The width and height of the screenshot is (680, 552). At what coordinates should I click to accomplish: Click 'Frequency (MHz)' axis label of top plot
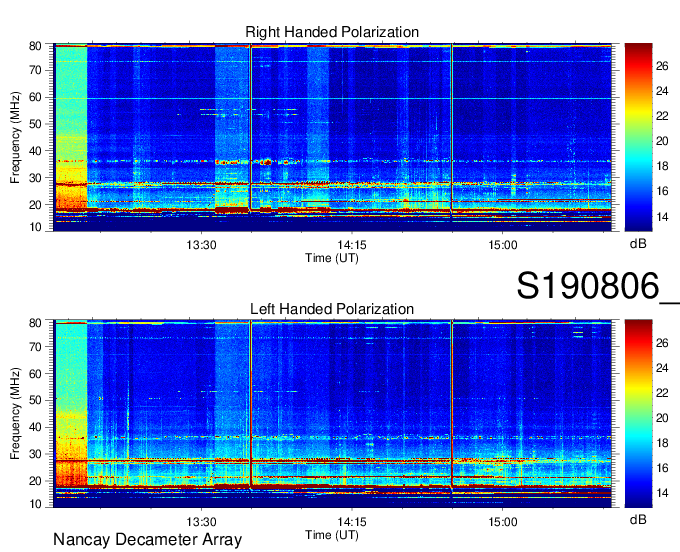(15, 137)
